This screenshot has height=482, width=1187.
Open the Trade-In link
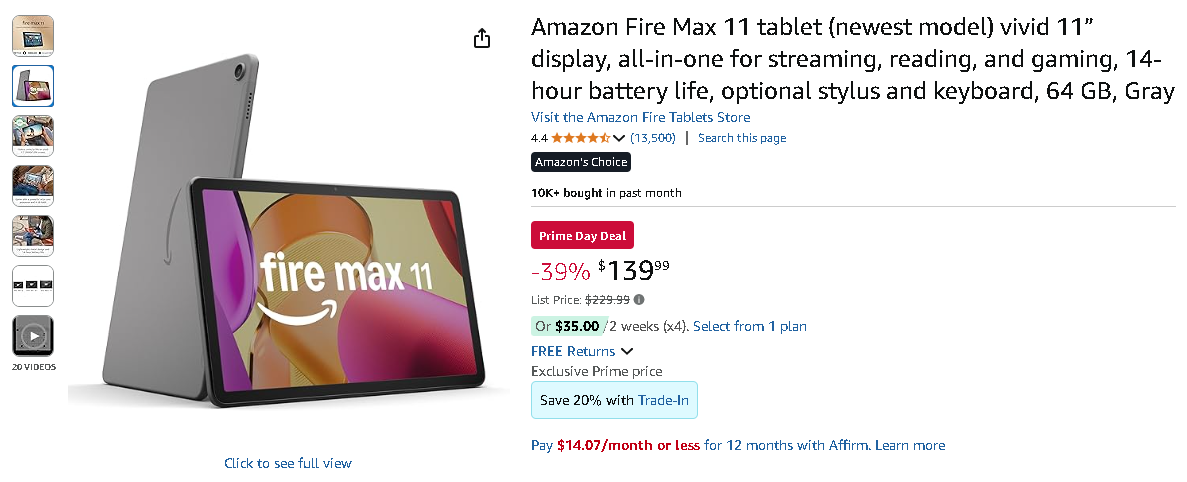click(666, 400)
